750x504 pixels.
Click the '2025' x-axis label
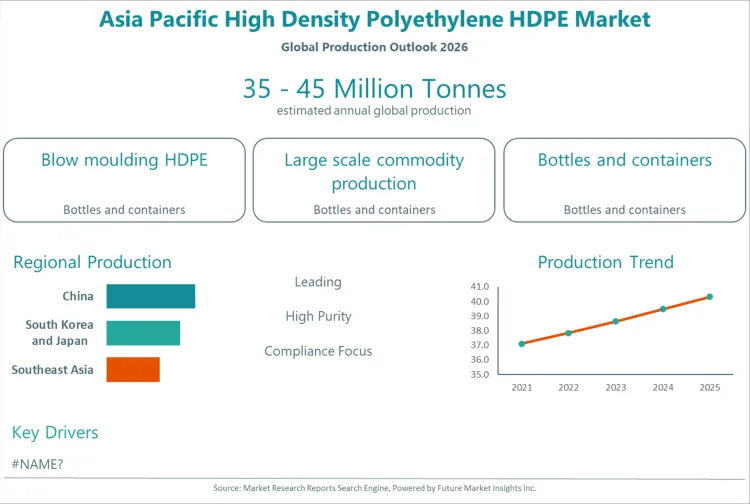[x=710, y=387]
